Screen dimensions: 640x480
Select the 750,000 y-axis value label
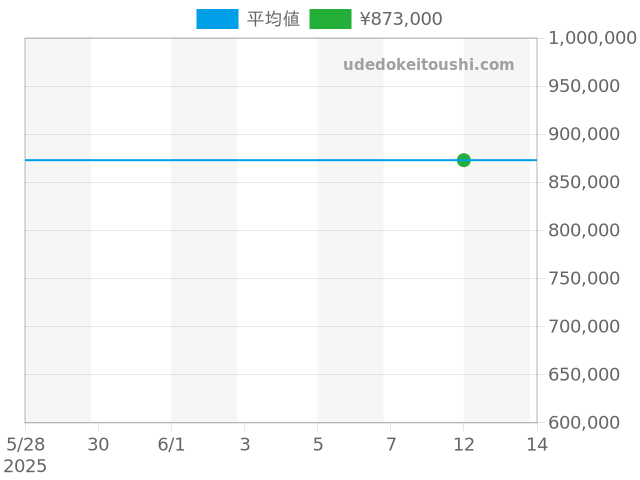click(591, 278)
